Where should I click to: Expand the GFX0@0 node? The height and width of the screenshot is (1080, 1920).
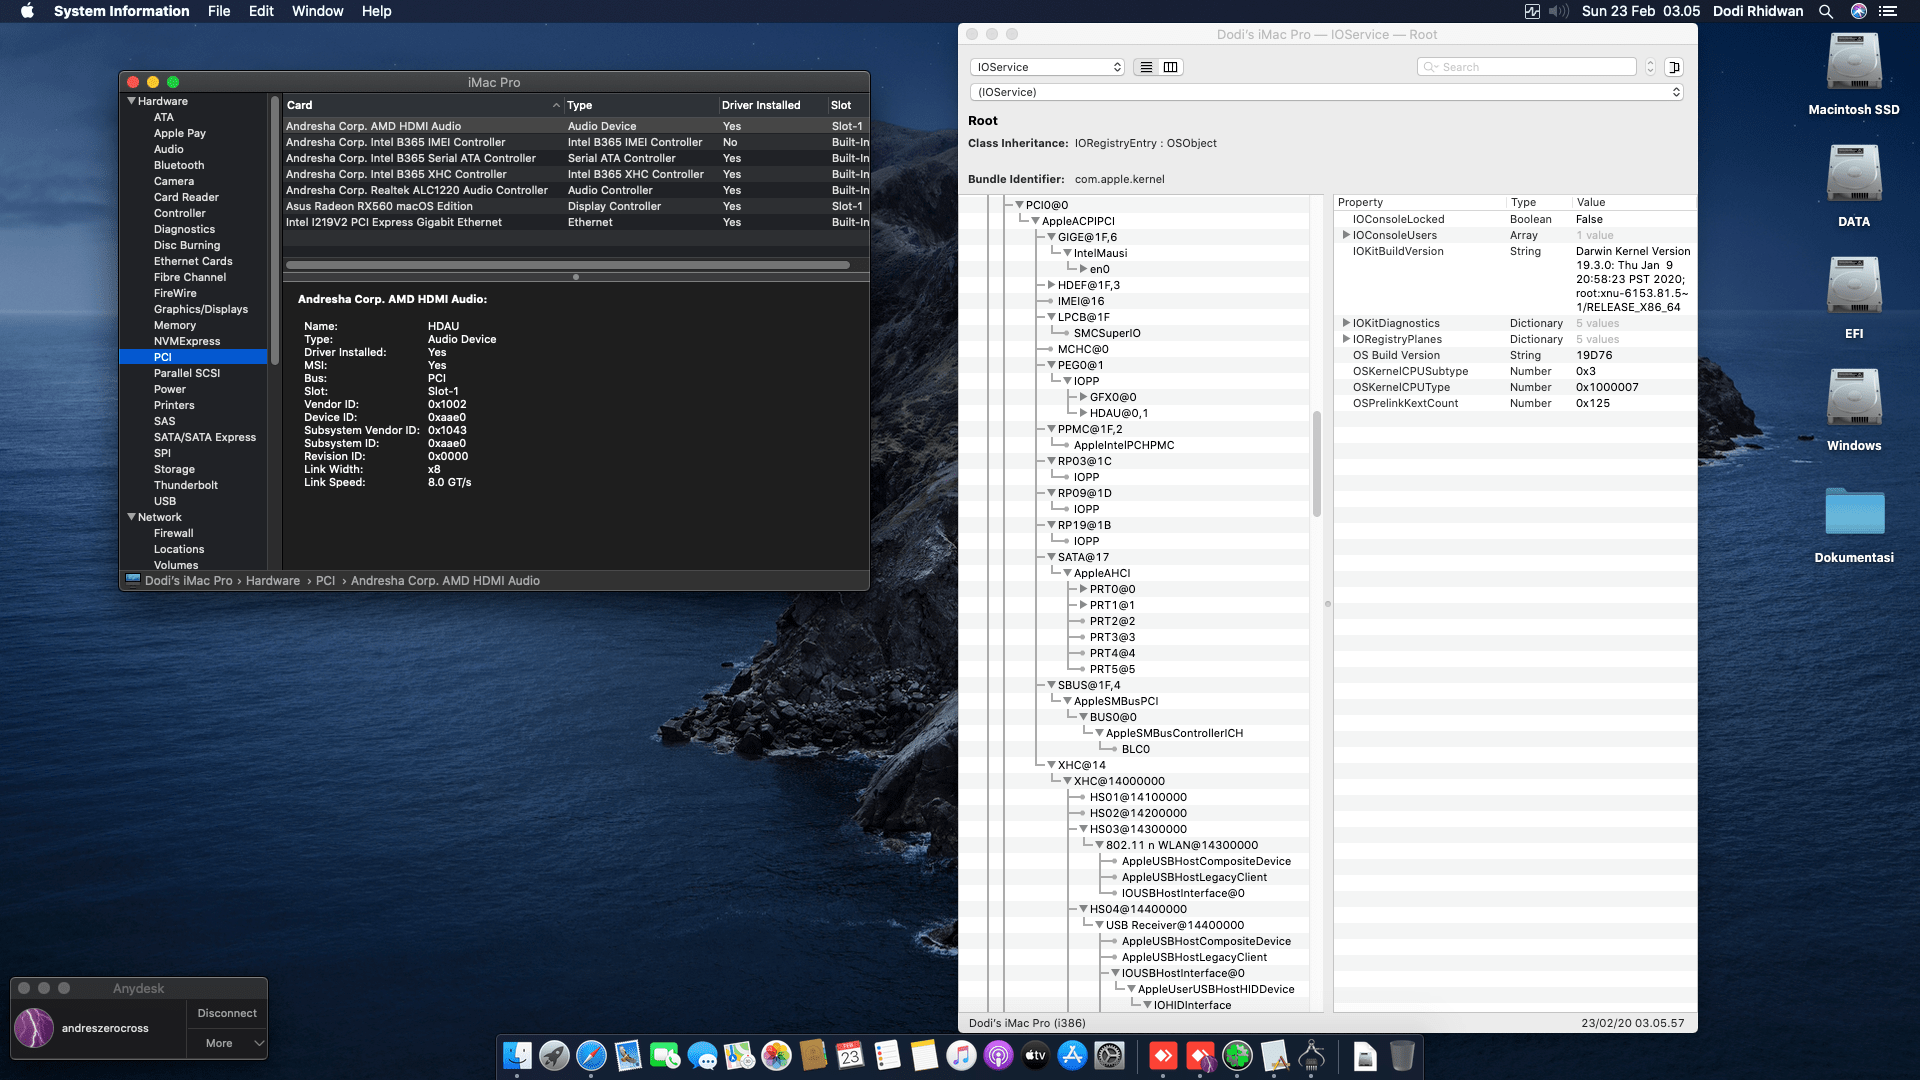[x=1083, y=397]
